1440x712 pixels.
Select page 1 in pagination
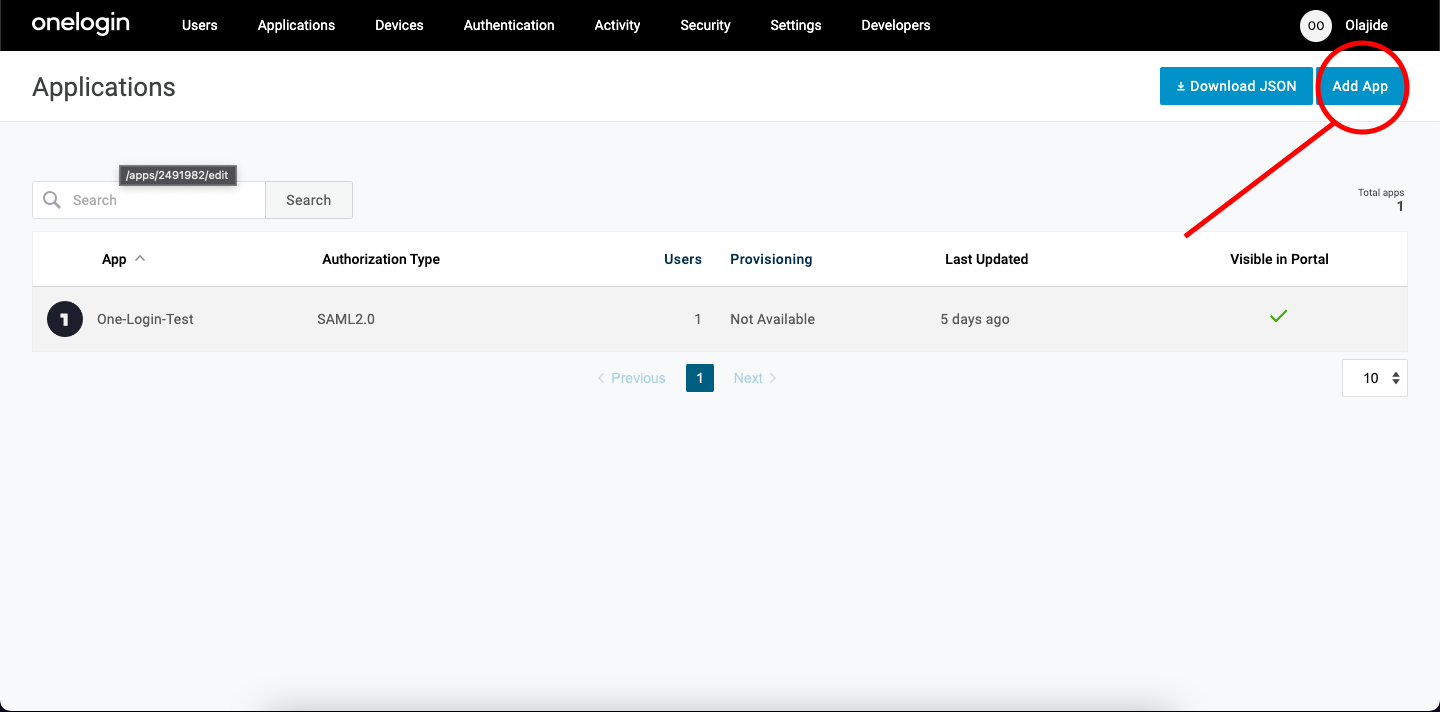pyautogui.click(x=700, y=378)
